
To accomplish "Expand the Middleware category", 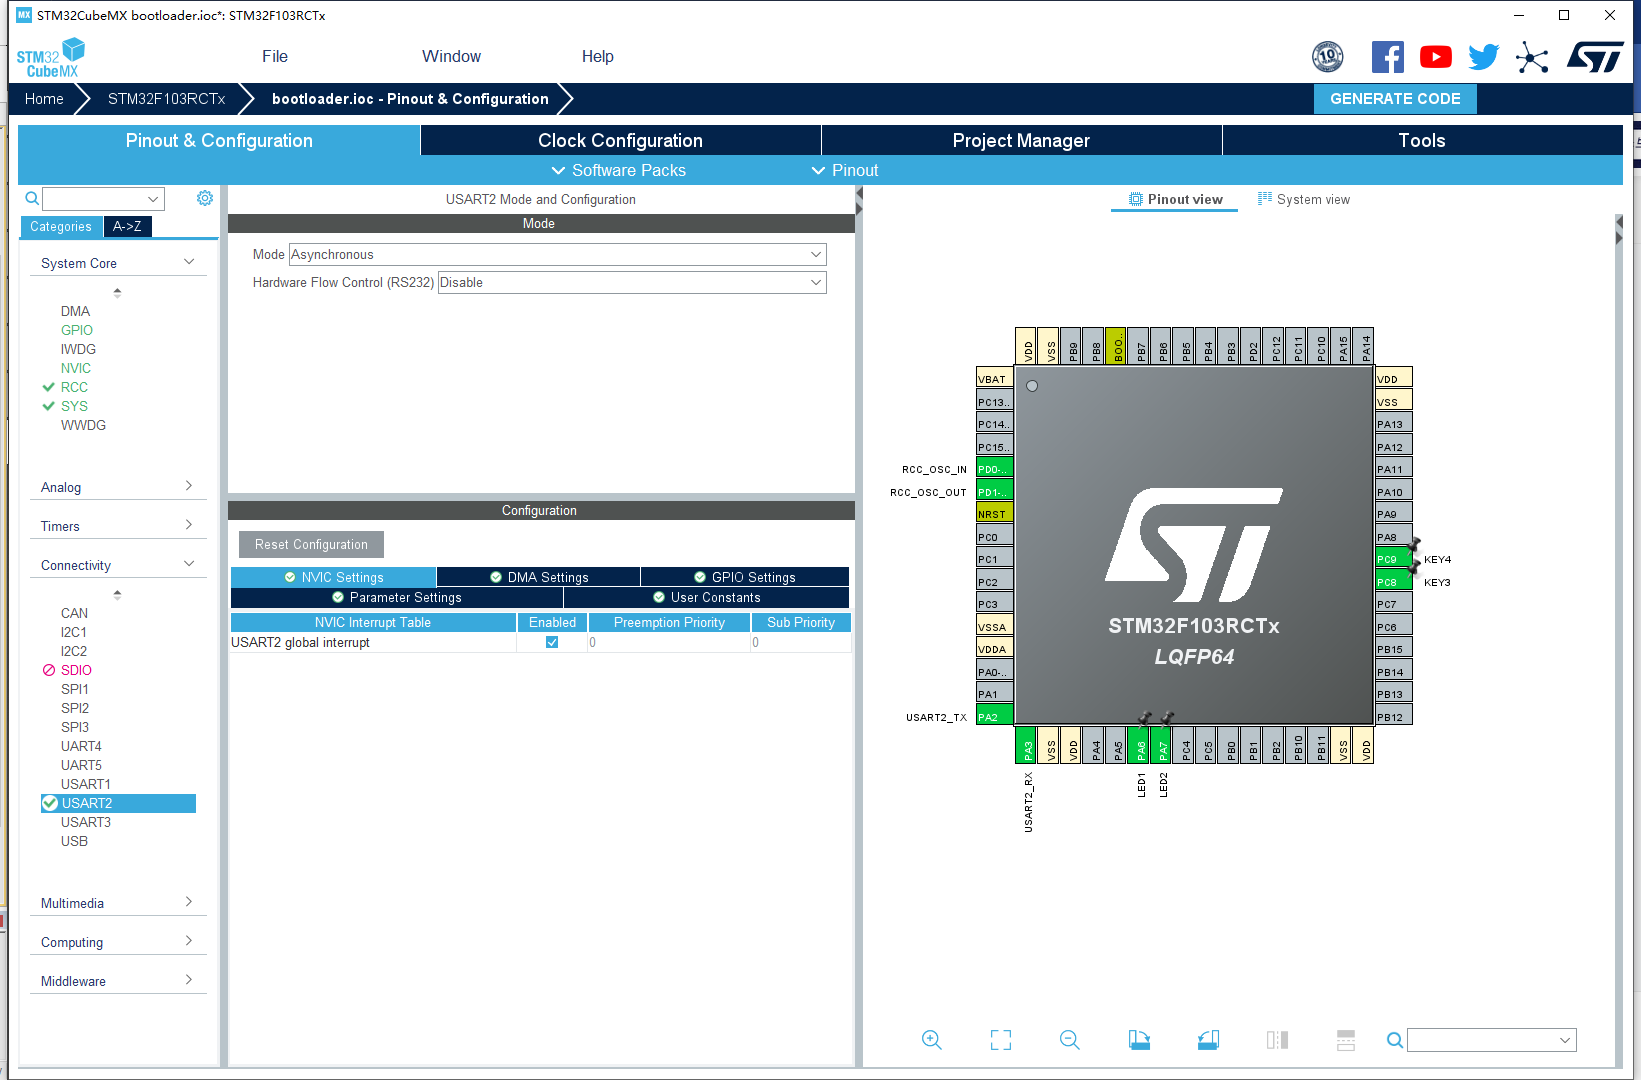I will coord(118,981).
